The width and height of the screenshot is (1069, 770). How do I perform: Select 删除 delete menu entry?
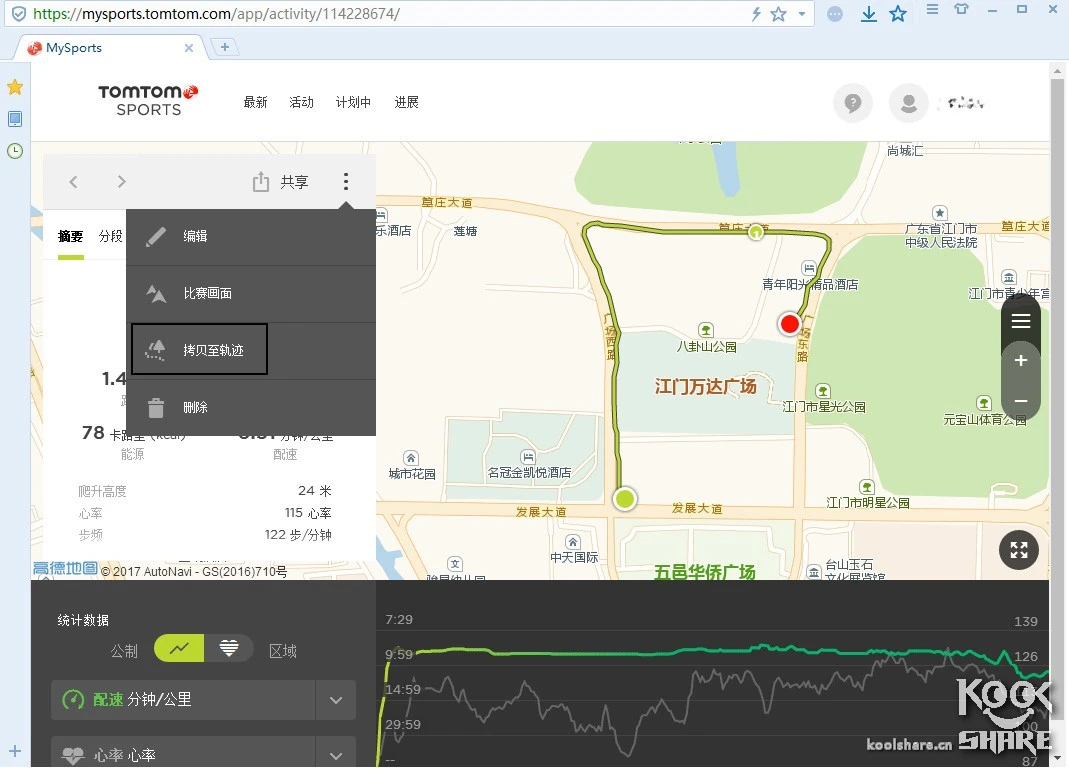tap(250, 408)
